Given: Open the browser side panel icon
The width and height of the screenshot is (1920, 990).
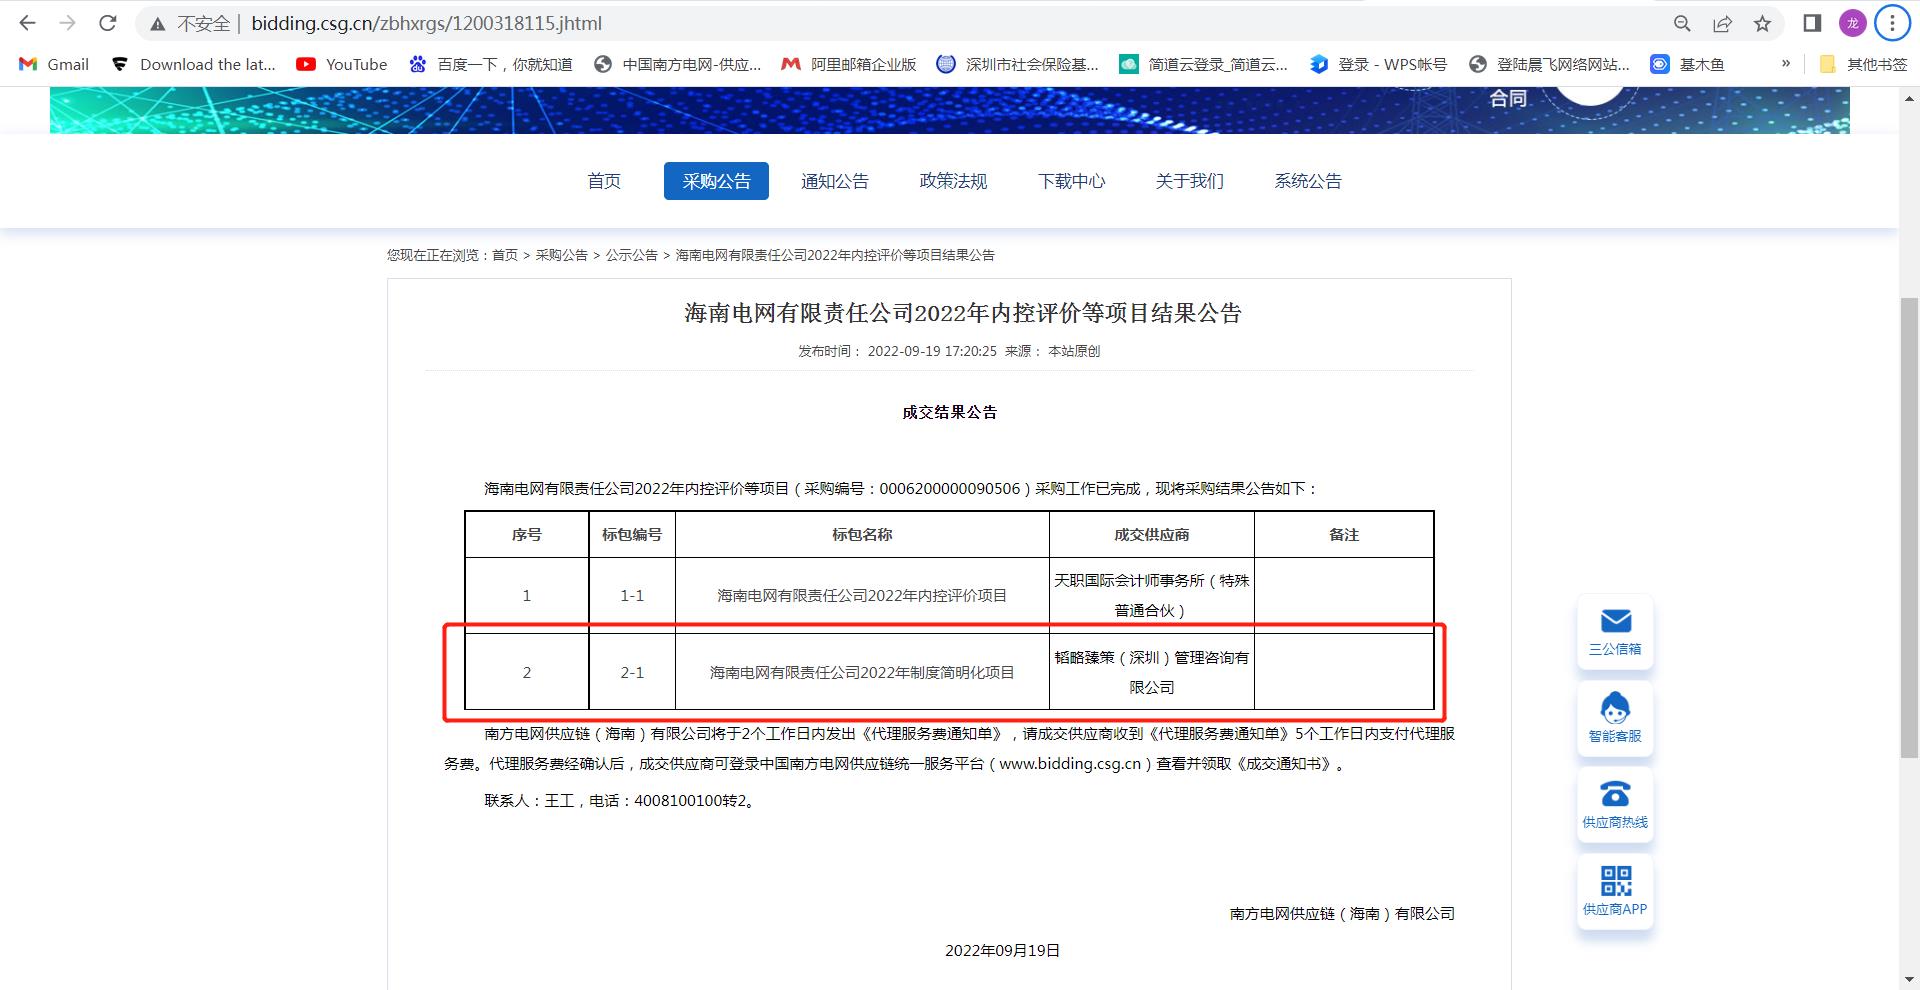Looking at the screenshot, I should tap(1812, 23).
